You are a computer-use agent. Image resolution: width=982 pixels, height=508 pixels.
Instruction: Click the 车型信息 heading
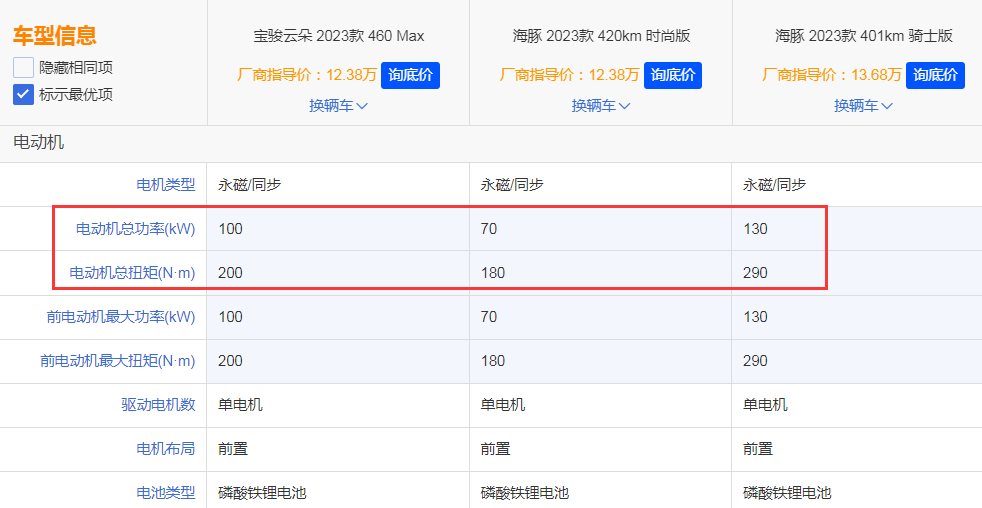(54, 36)
